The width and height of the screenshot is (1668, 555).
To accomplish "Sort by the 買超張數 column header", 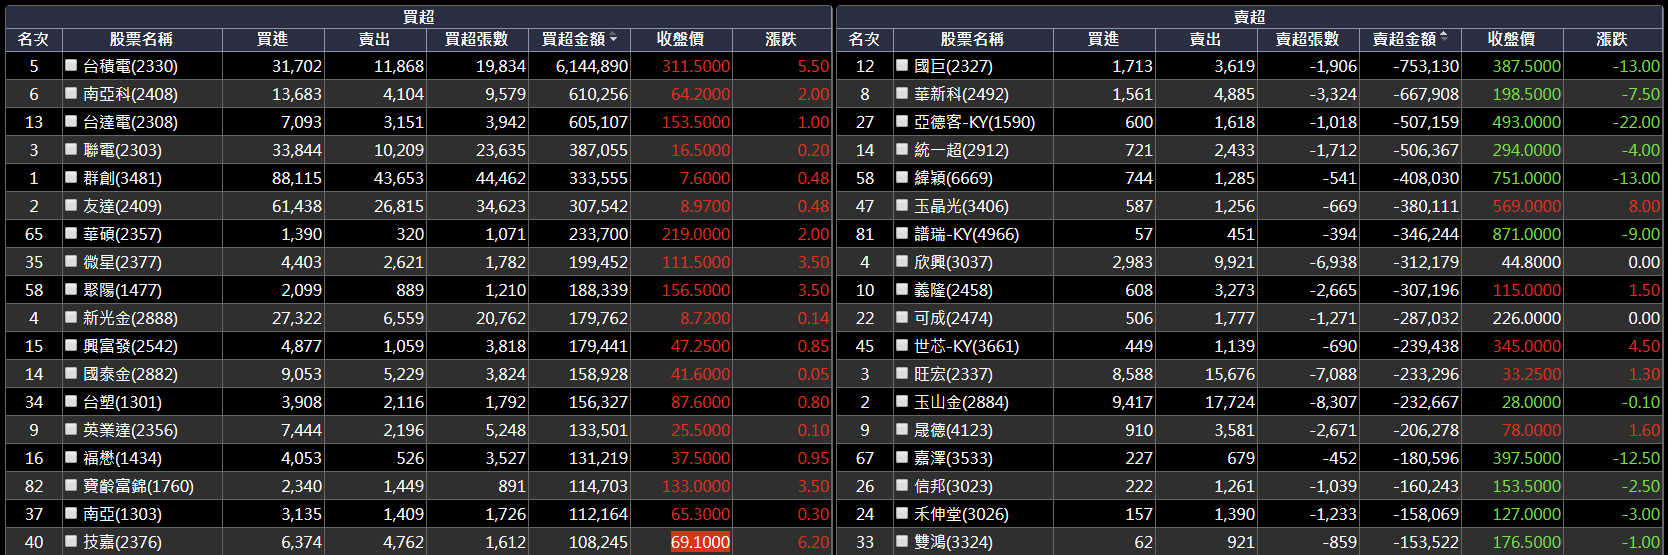I will click(477, 39).
